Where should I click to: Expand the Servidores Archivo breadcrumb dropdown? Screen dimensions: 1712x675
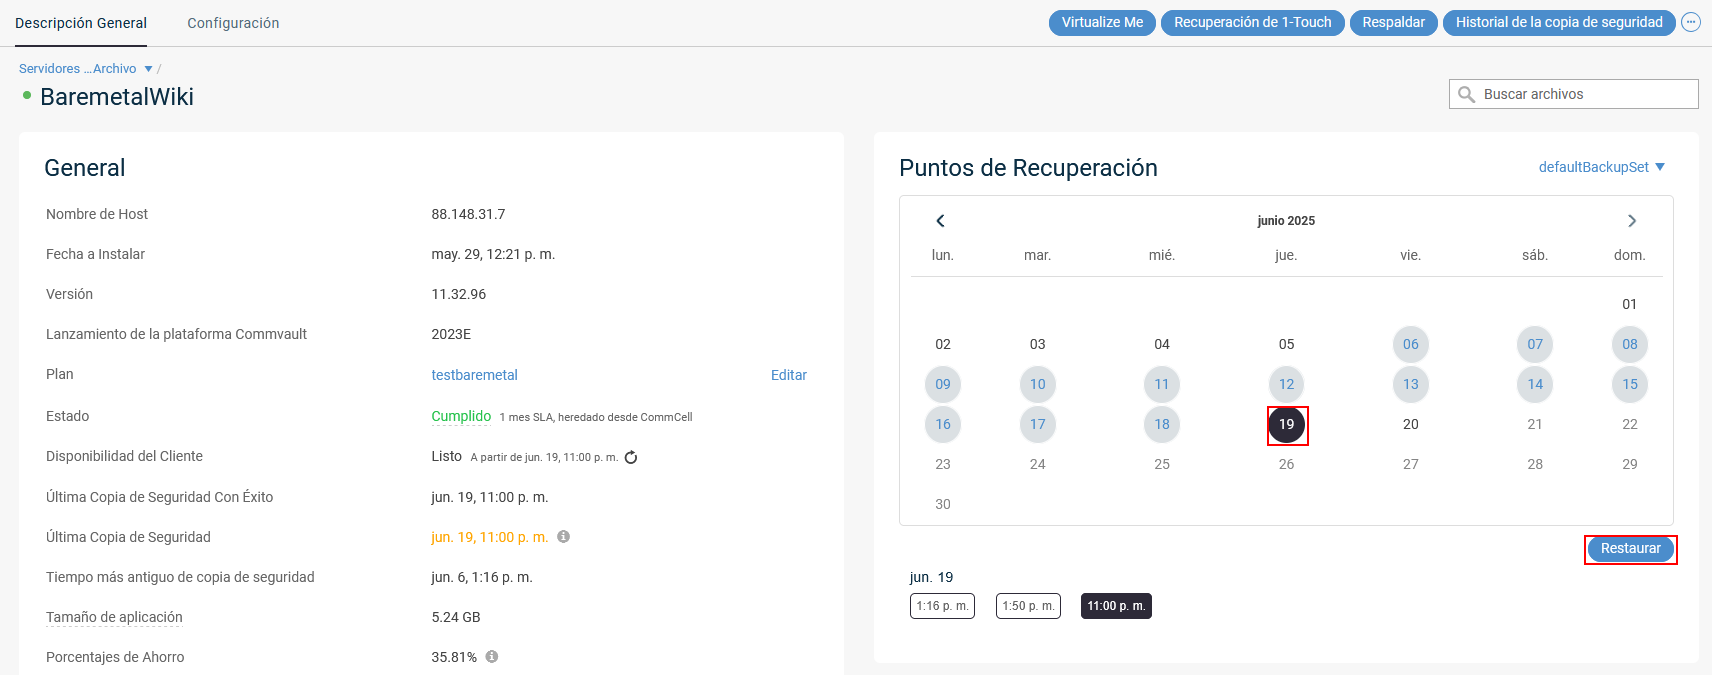[149, 69]
